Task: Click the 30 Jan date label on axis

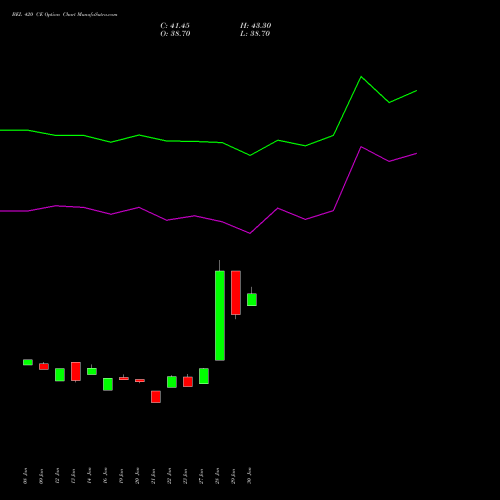Action: [x=249, y=476]
